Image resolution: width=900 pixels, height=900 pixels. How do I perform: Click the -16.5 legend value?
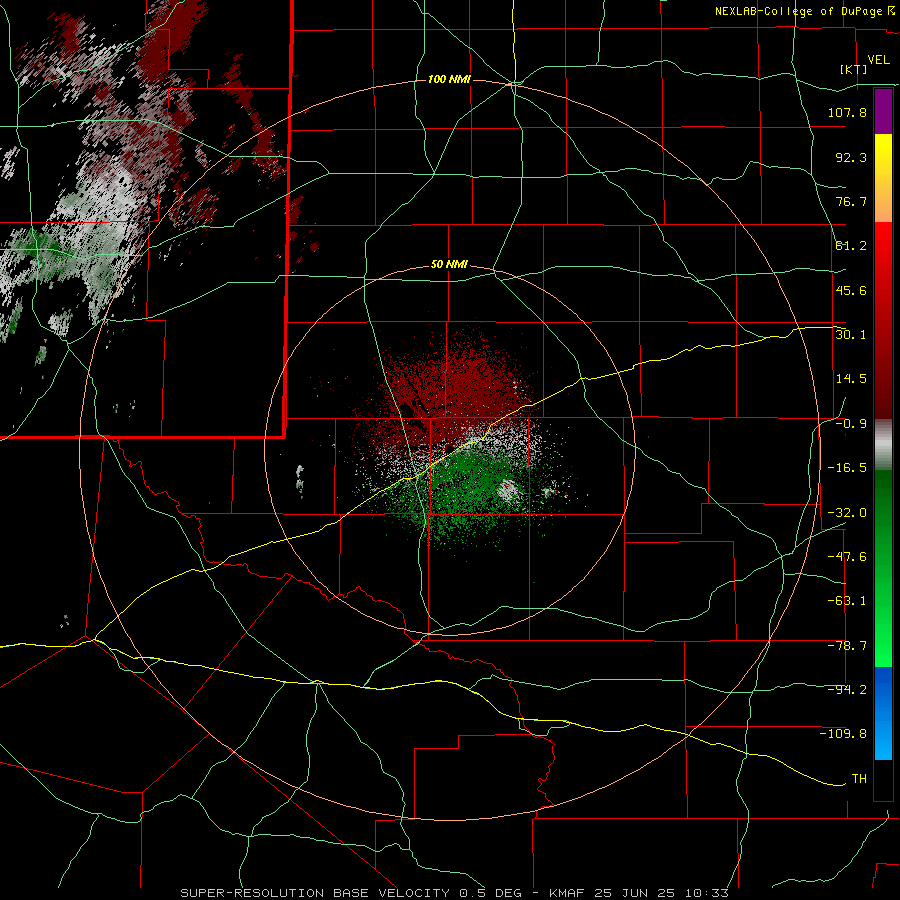pos(847,468)
